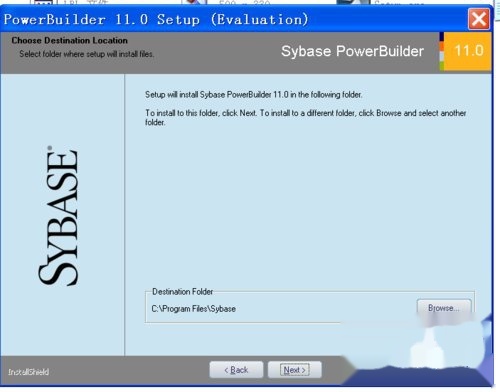Click the vertical SYBASE logo
The height and width of the screenshot is (392, 500).
[58, 216]
